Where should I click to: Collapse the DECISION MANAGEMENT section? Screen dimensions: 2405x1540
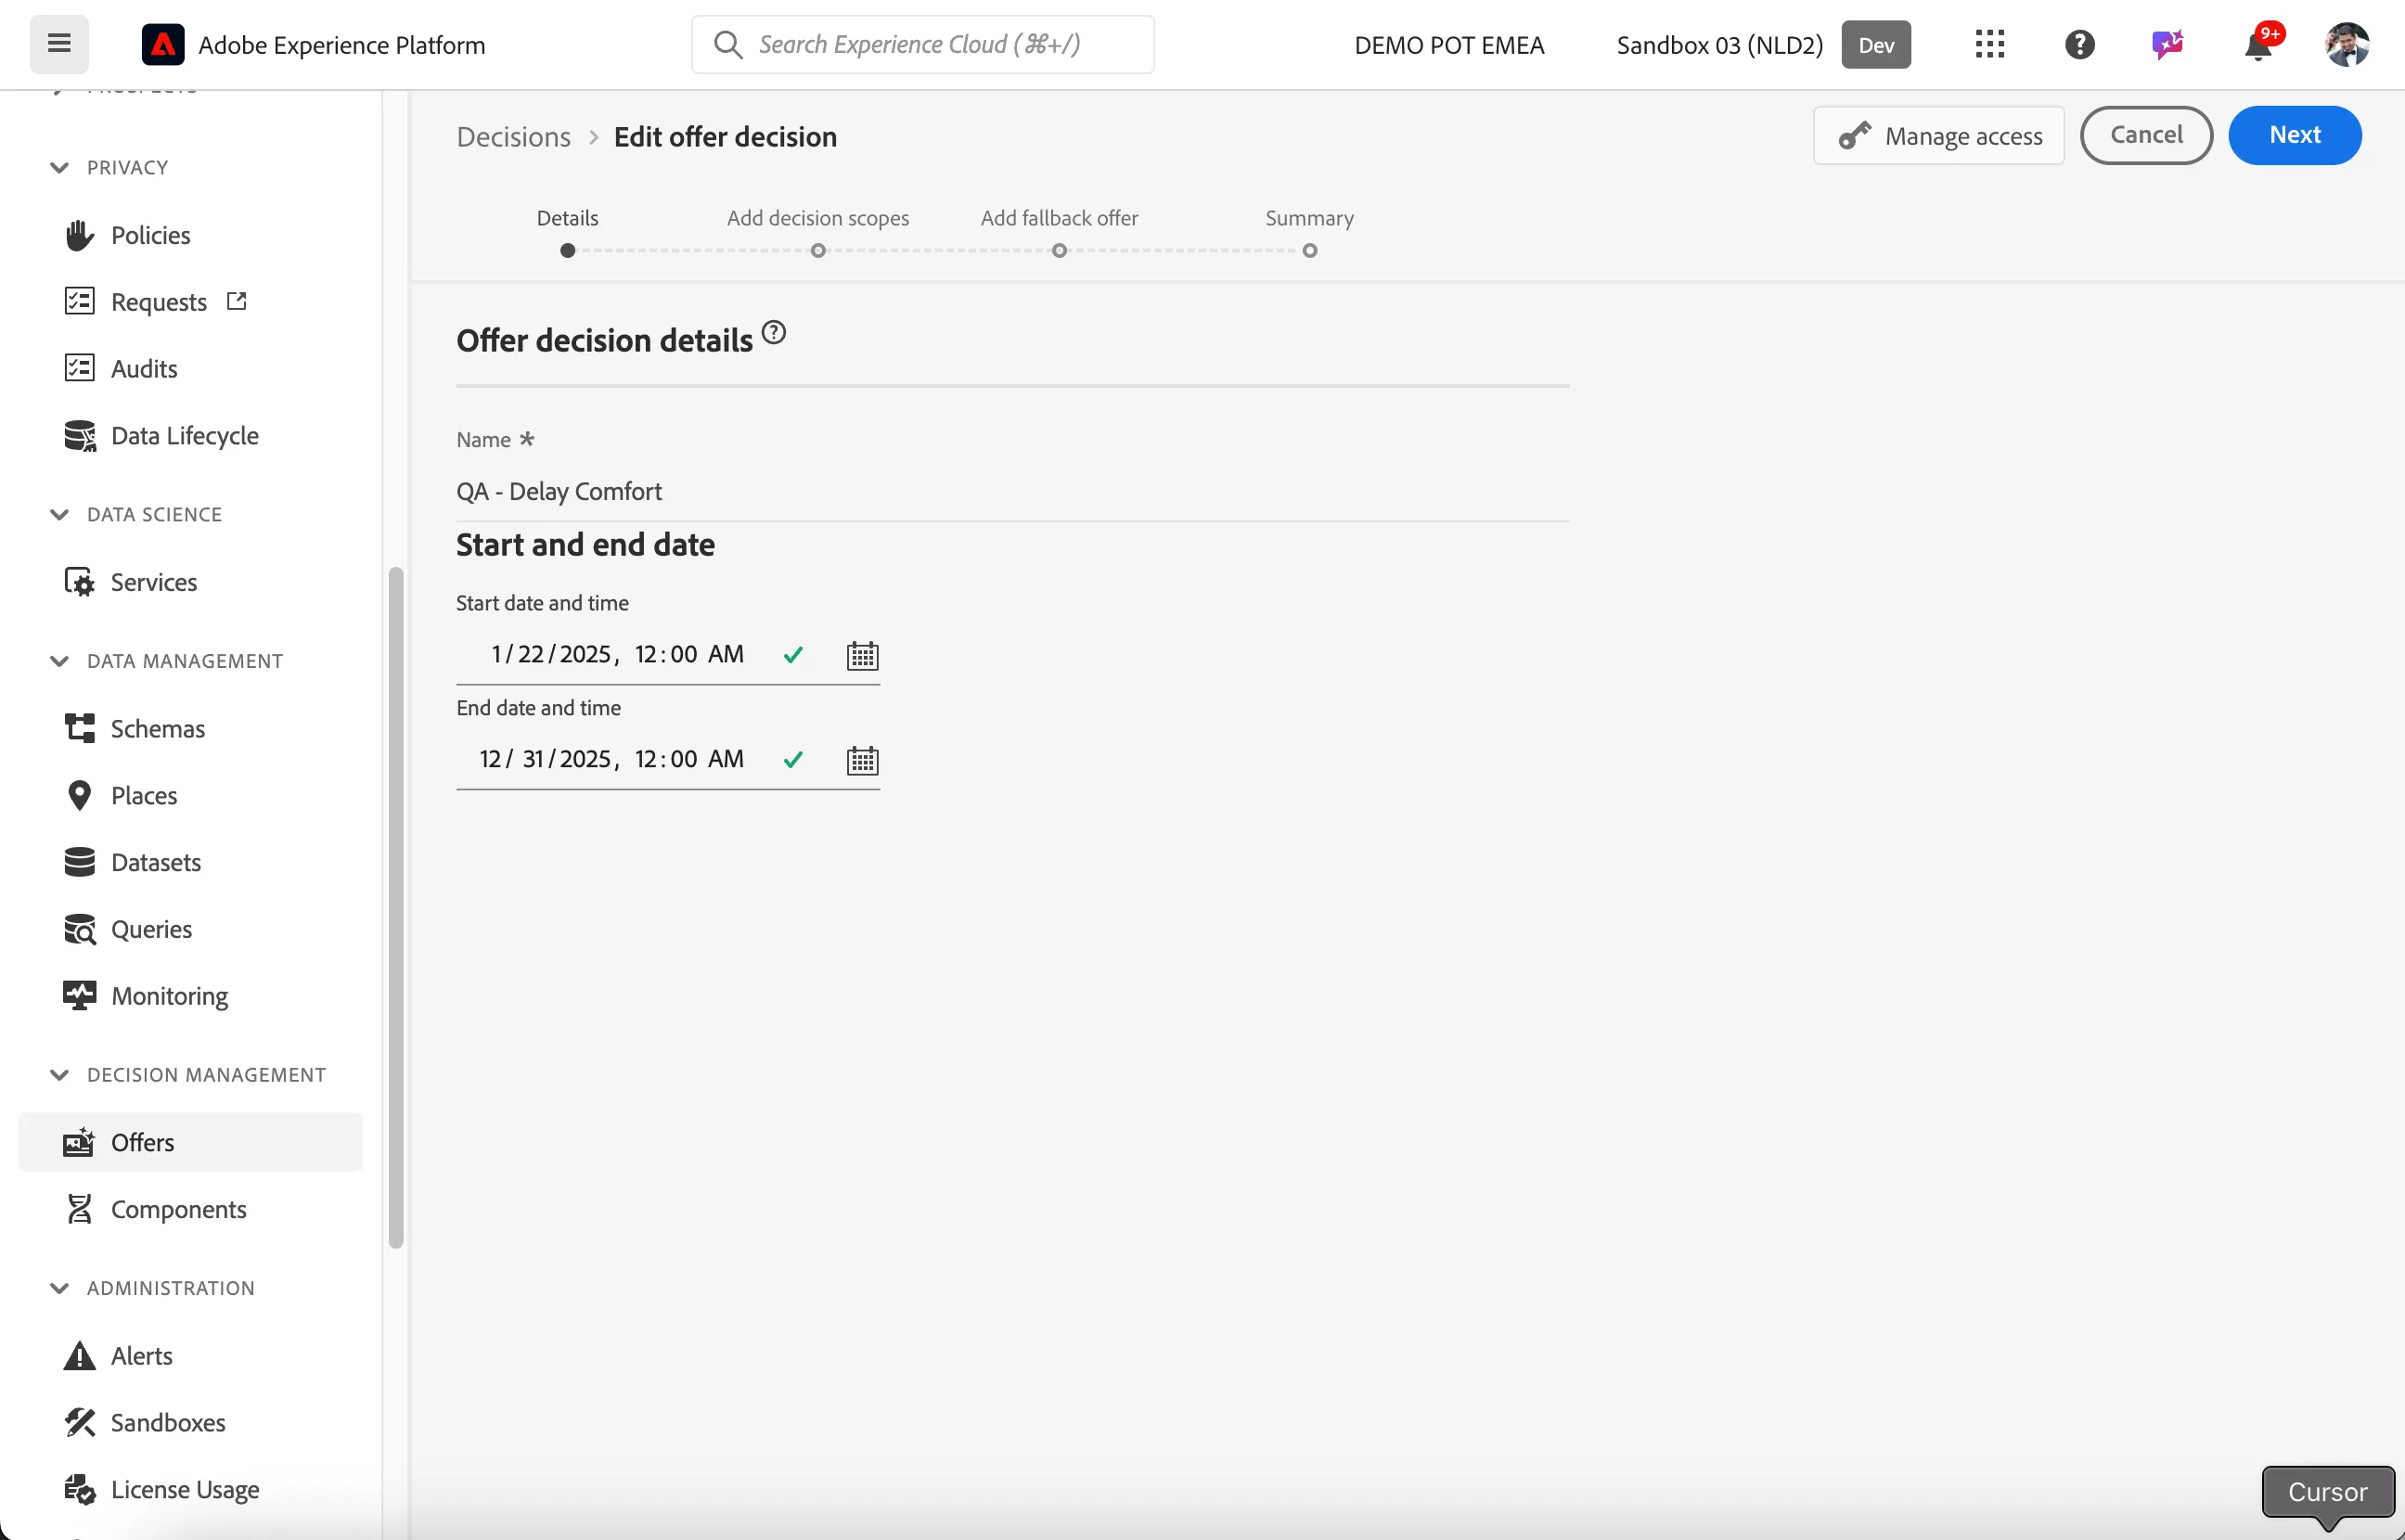click(59, 1075)
